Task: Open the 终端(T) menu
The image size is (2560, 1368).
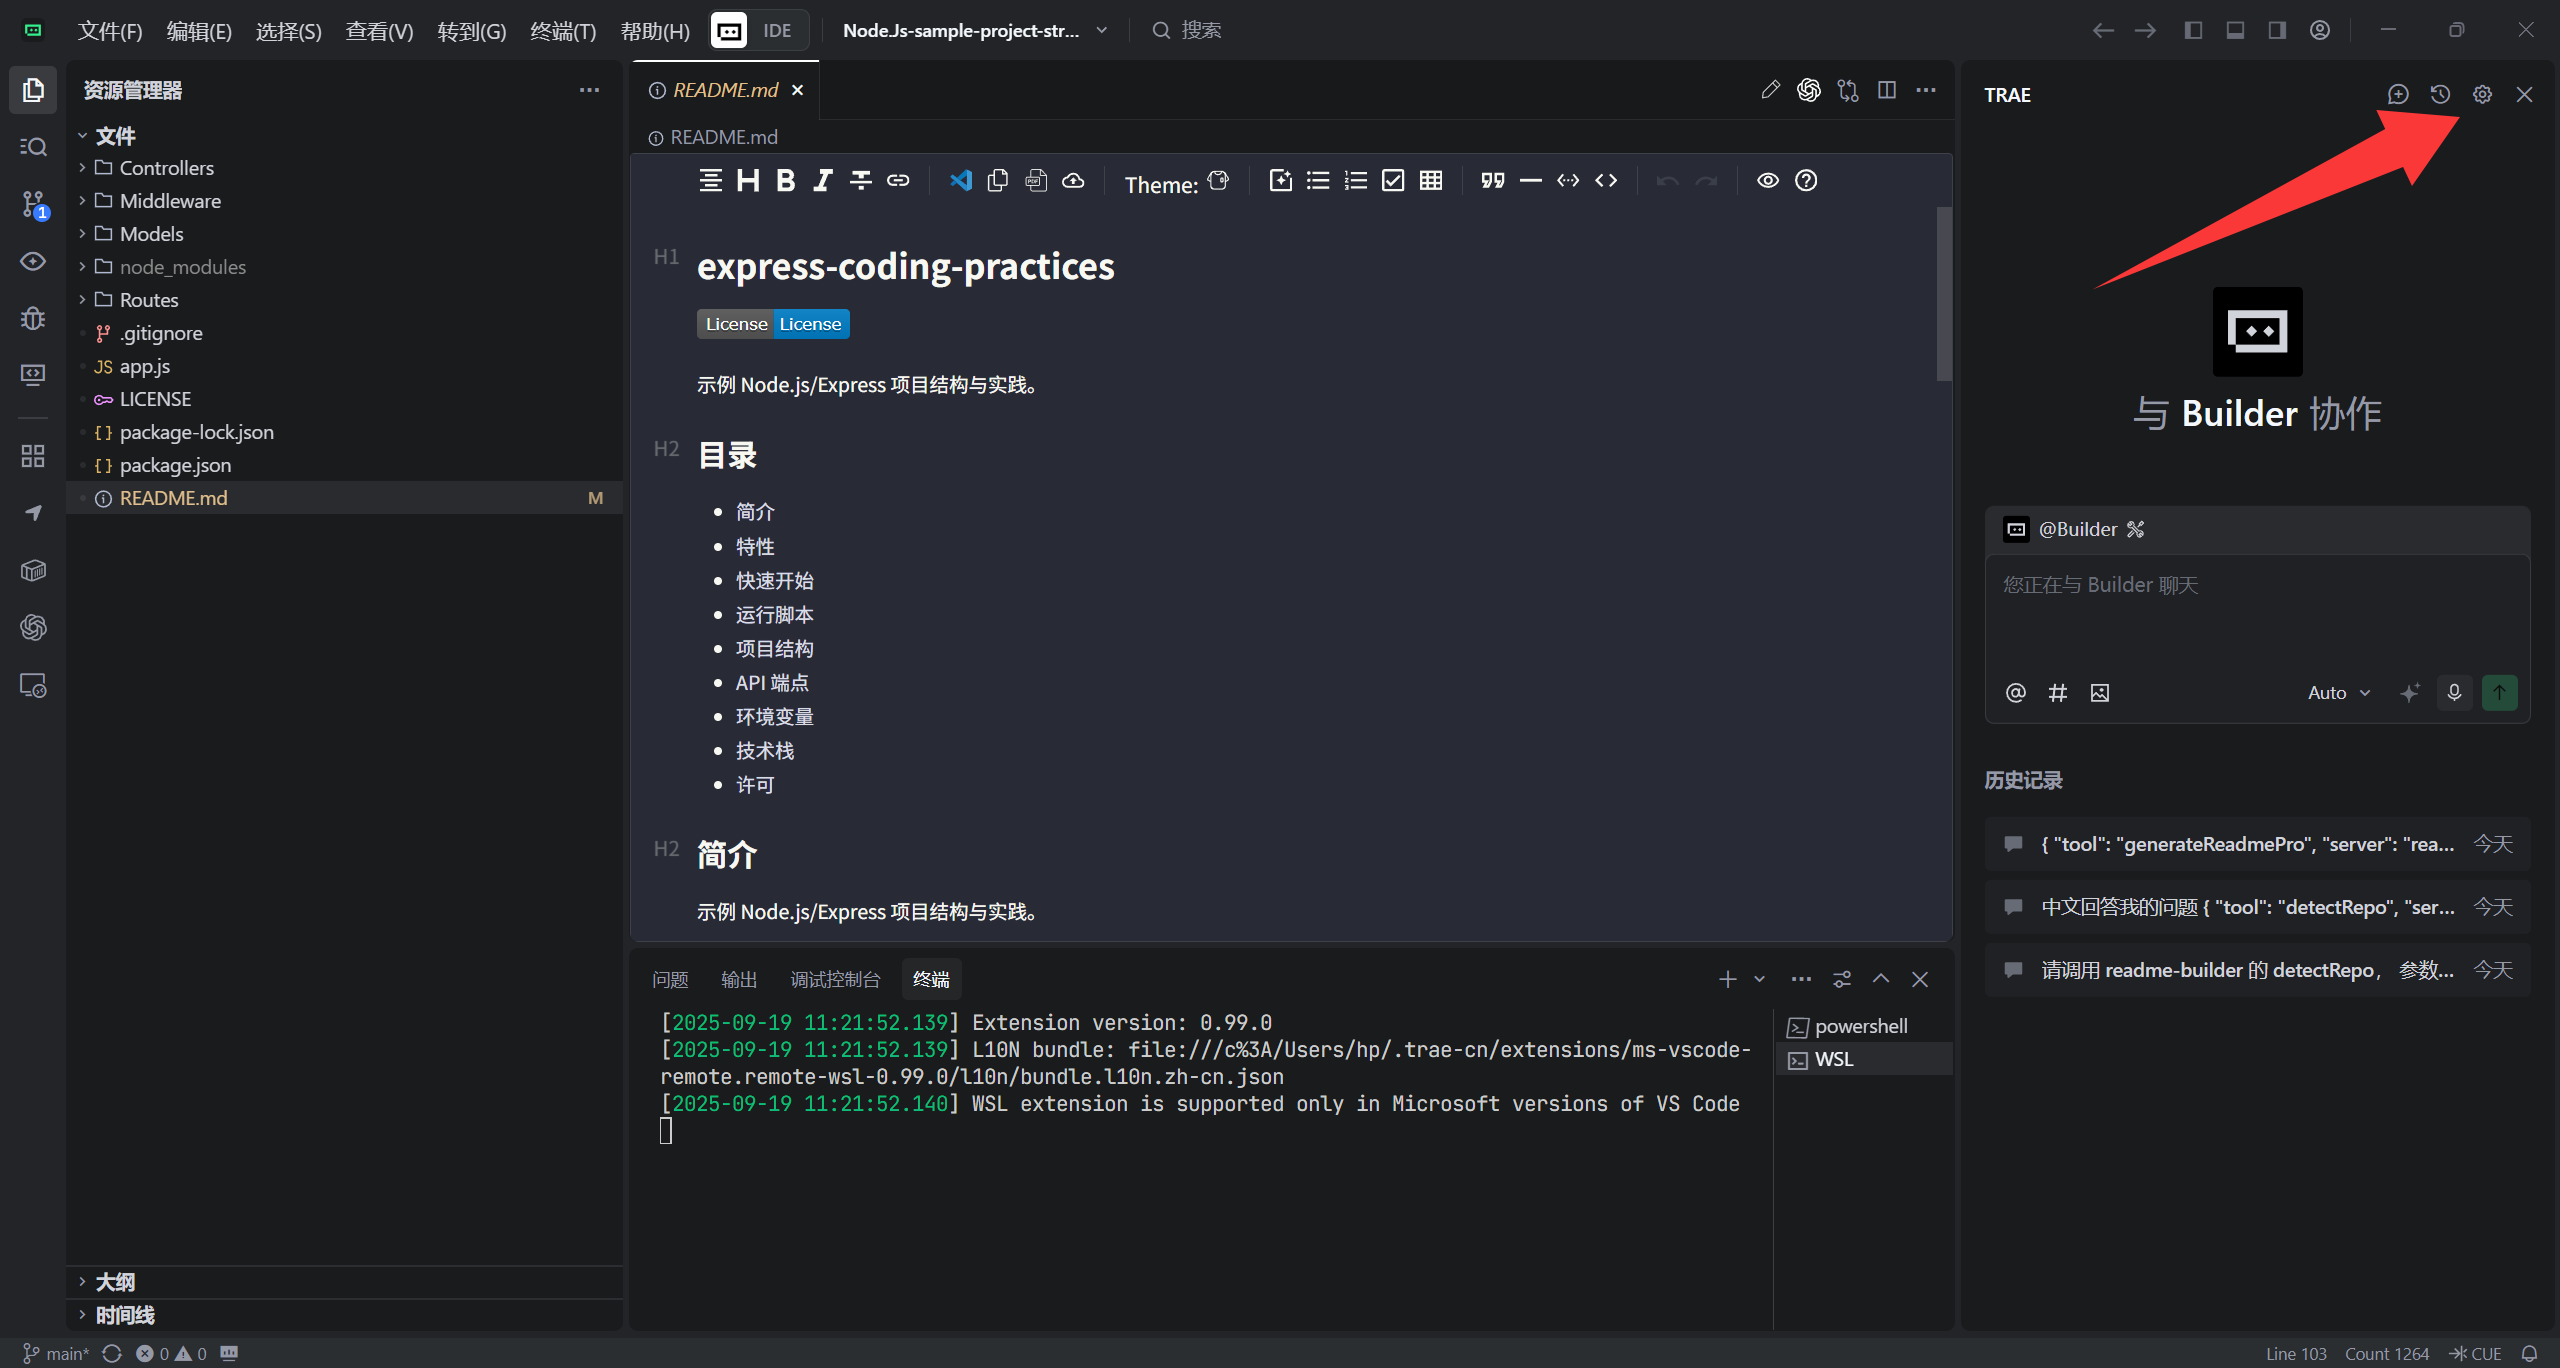Action: coord(563,31)
